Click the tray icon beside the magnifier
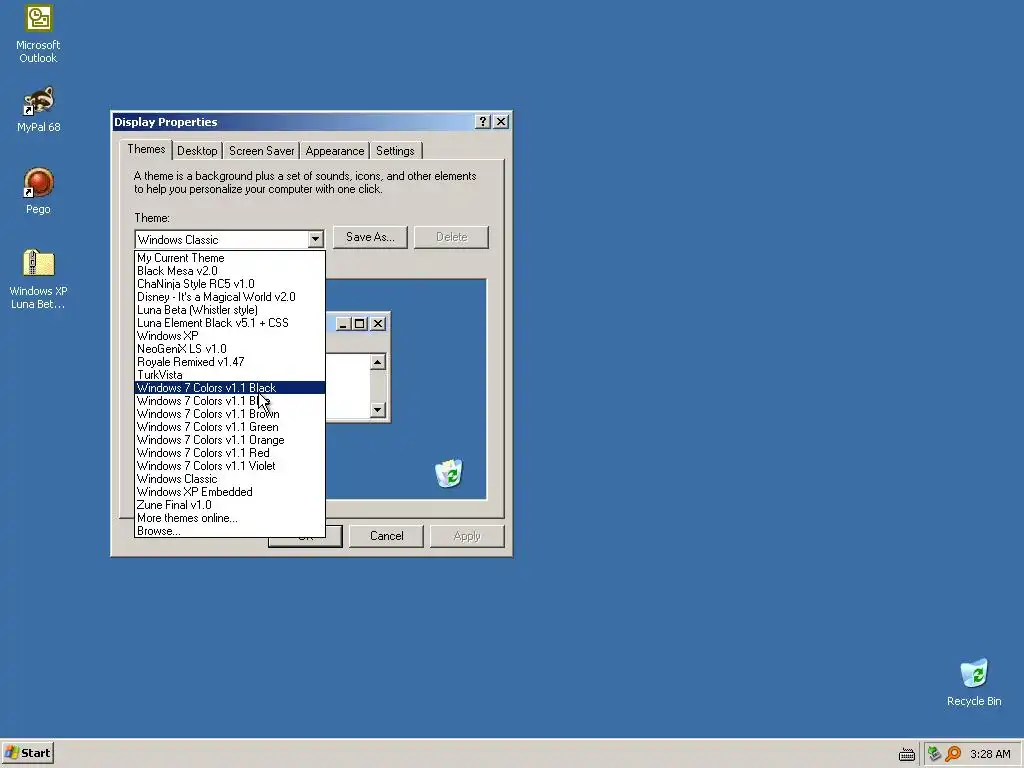The width and height of the screenshot is (1024, 768). 935,754
